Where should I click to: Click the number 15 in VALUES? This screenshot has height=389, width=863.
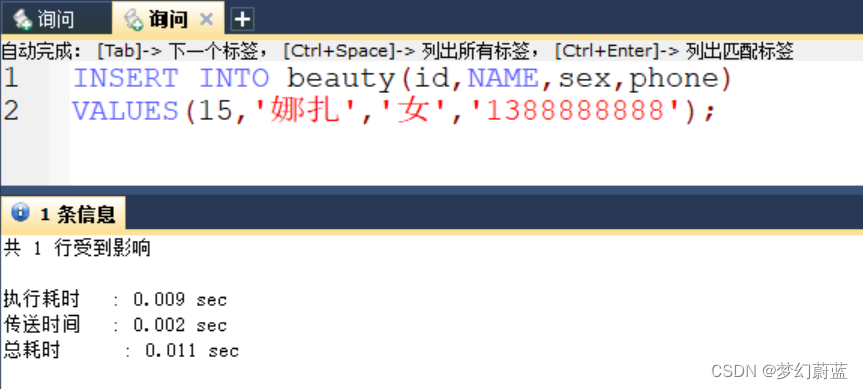[217, 112]
